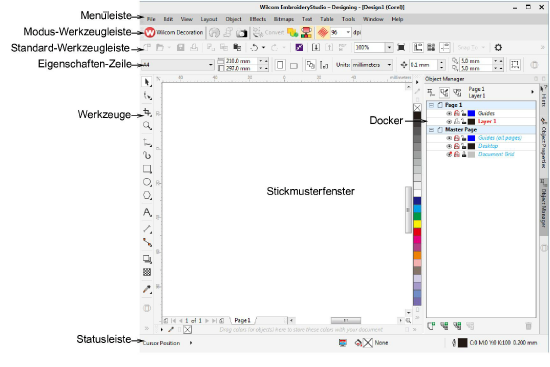
Task: Open the Object menu
Action: click(x=233, y=19)
